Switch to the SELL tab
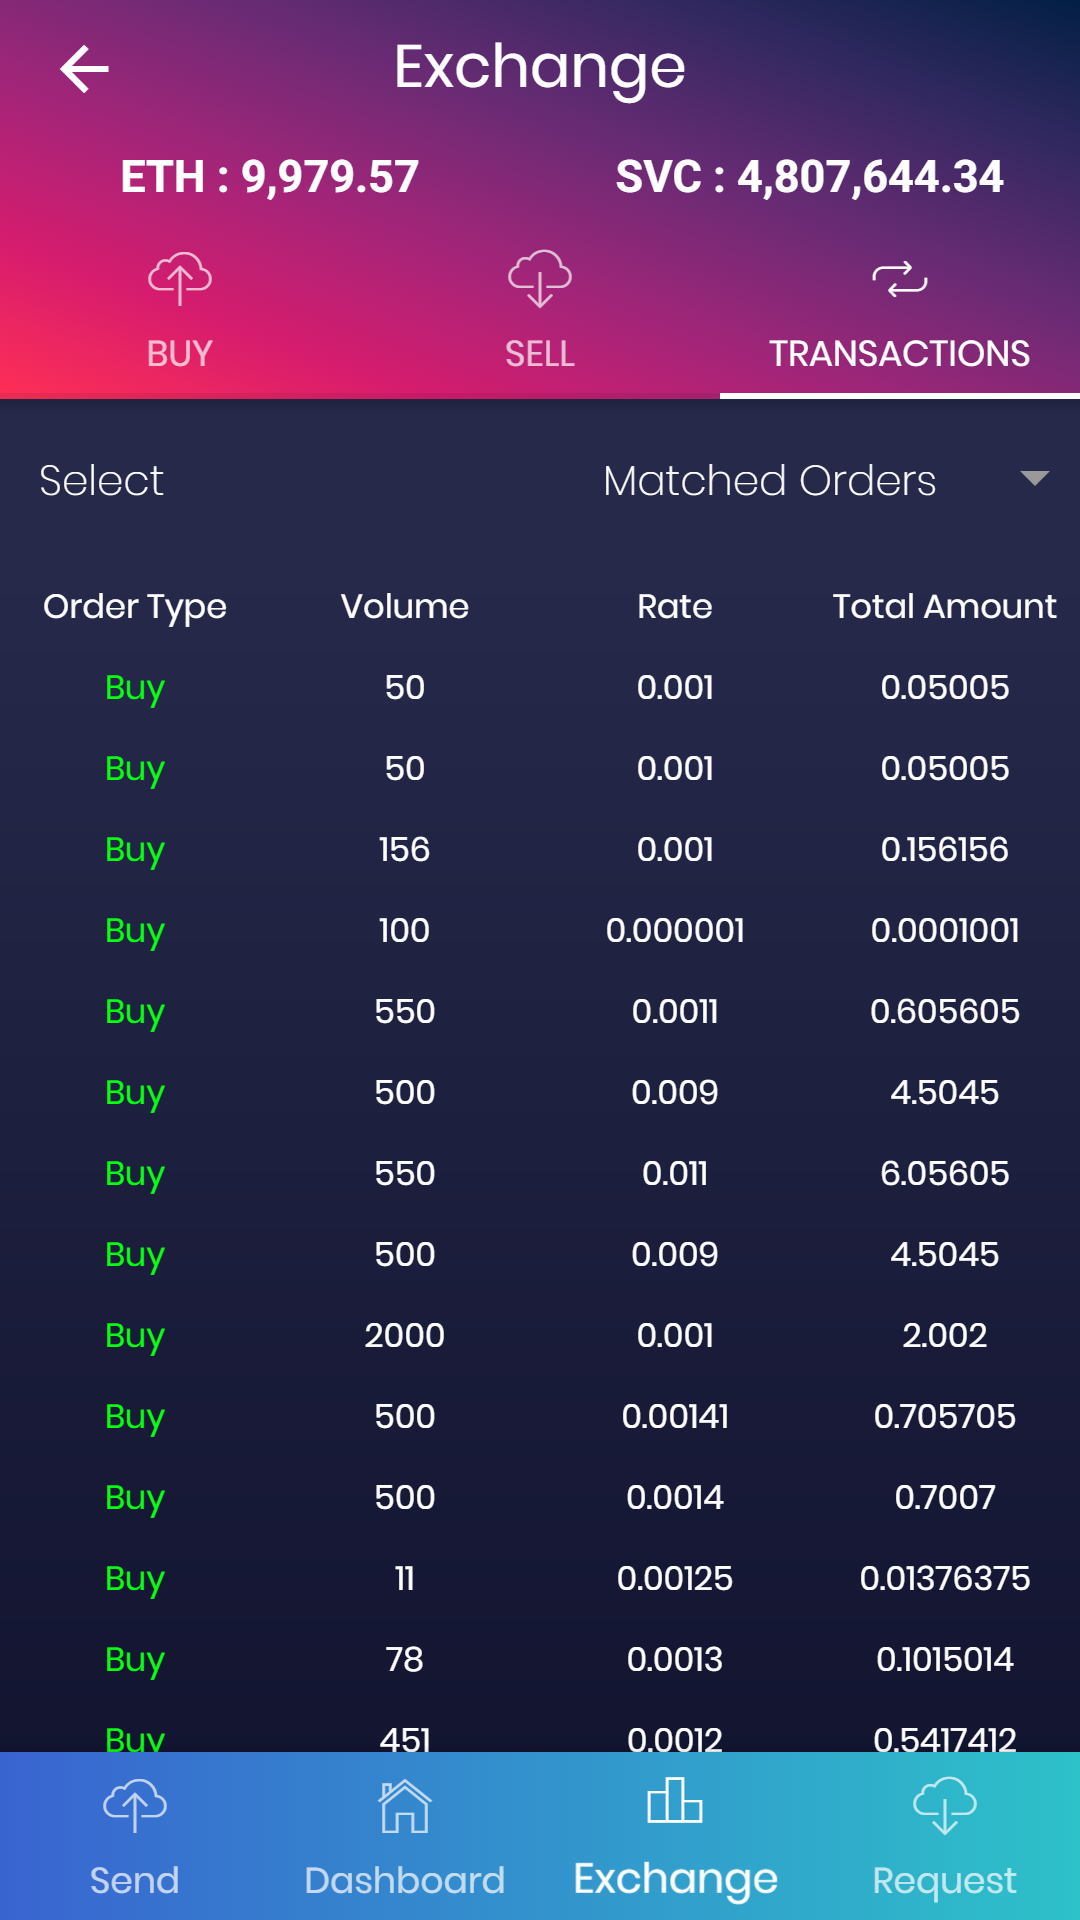 coord(540,353)
